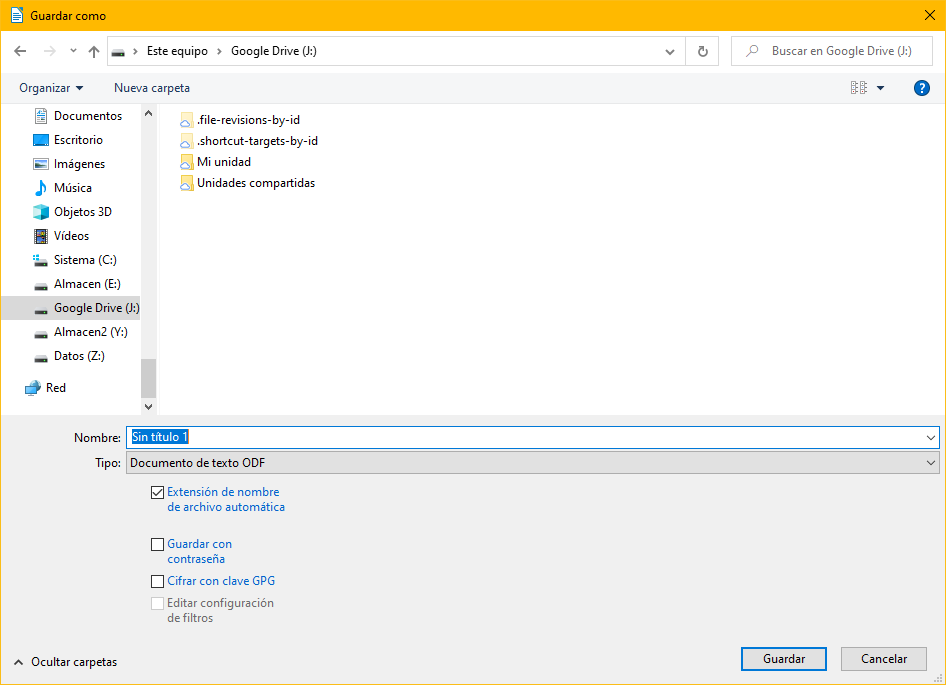Image resolution: width=946 pixels, height=685 pixels.
Task: Enable Cifrar con clave GPG checkbox
Action: click(x=157, y=581)
